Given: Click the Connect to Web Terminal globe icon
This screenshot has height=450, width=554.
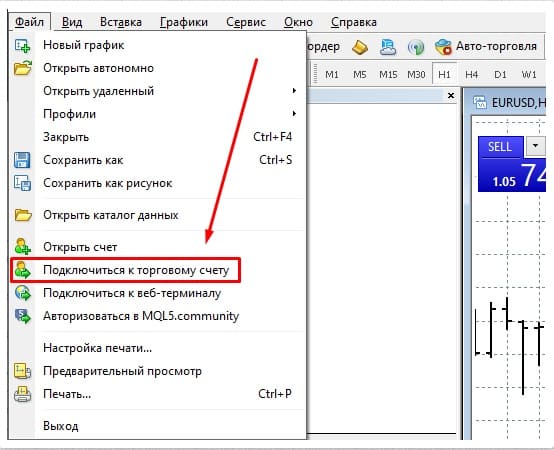Looking at the screenshot, I should pyautogui.click(x=23, y=293).
